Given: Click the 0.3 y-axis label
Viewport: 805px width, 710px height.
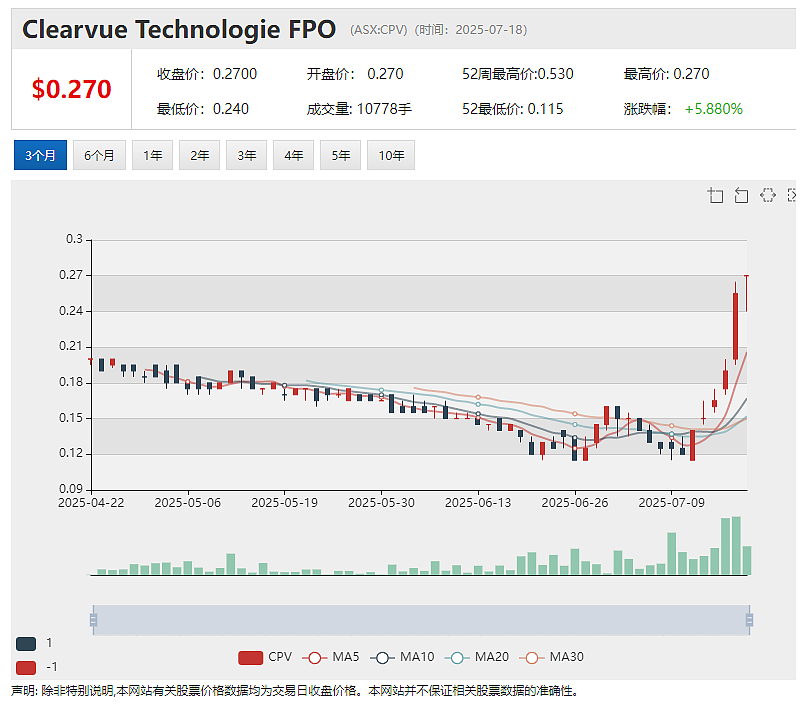Looking at the screenshot, I should pyautogui.click(x=74, y=239).
